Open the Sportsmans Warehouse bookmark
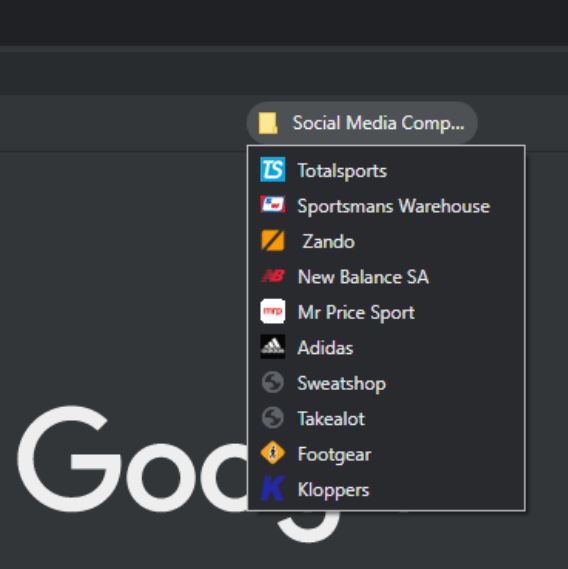 [386, 206]
